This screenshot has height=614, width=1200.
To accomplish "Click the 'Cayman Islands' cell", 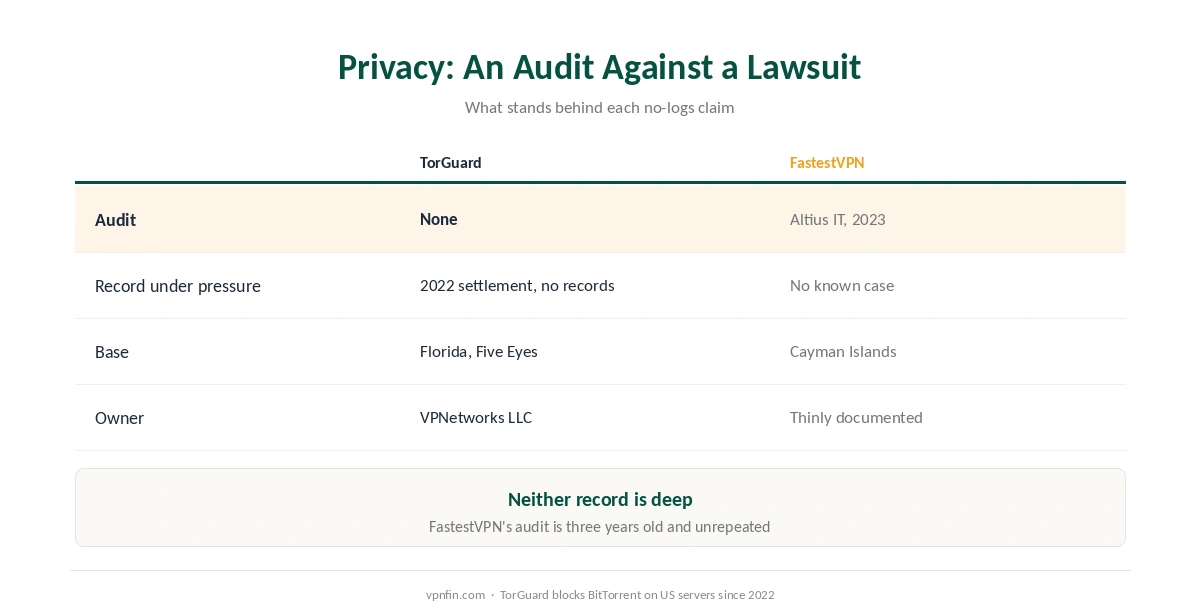I will pyautogui.click(x=842, y=351).
